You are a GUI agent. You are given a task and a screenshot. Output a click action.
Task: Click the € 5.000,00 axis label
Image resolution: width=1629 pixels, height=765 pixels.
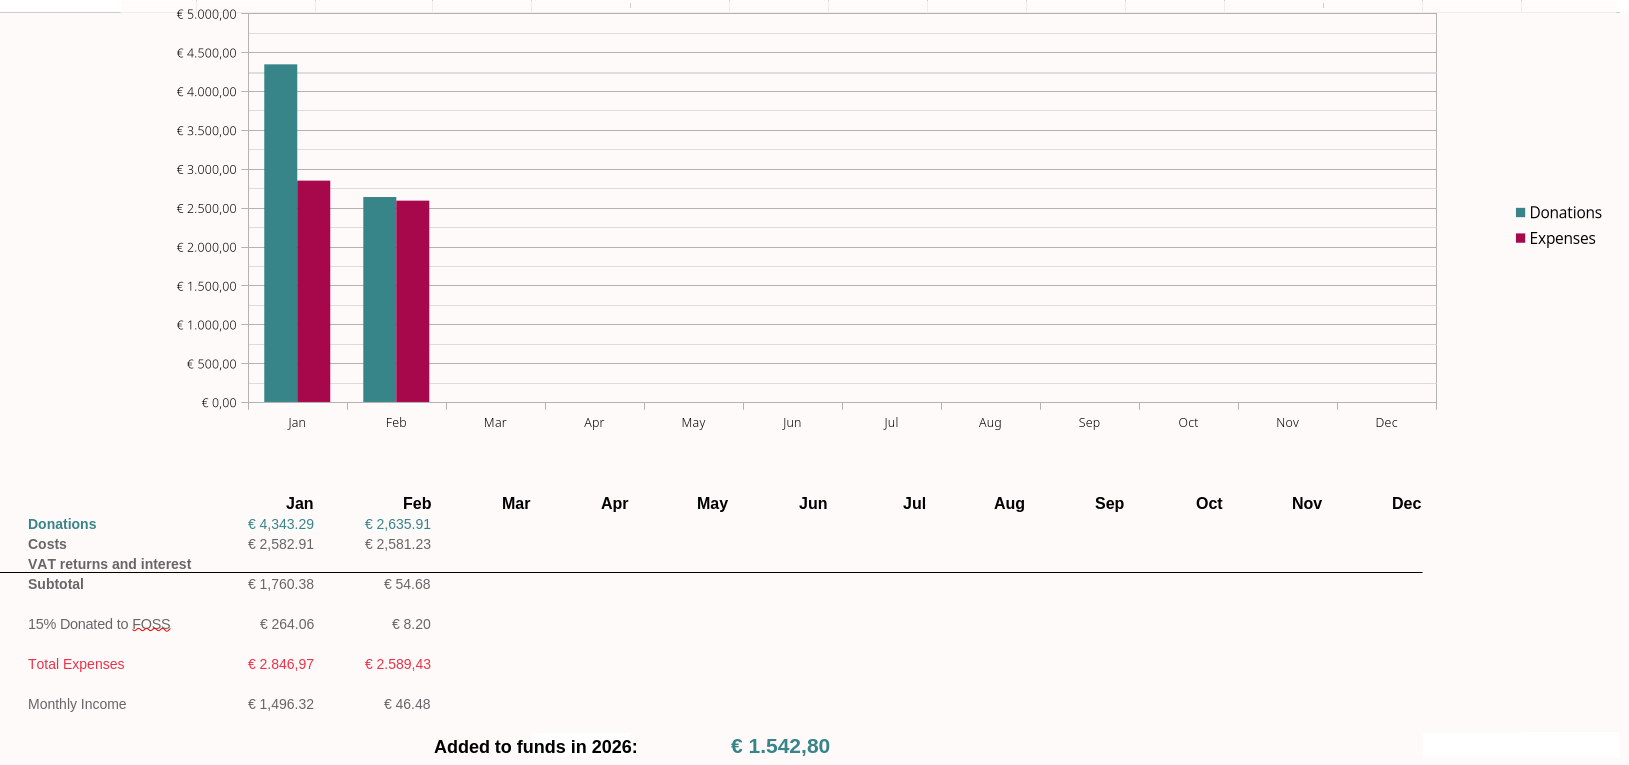click(x=207, y=14)
